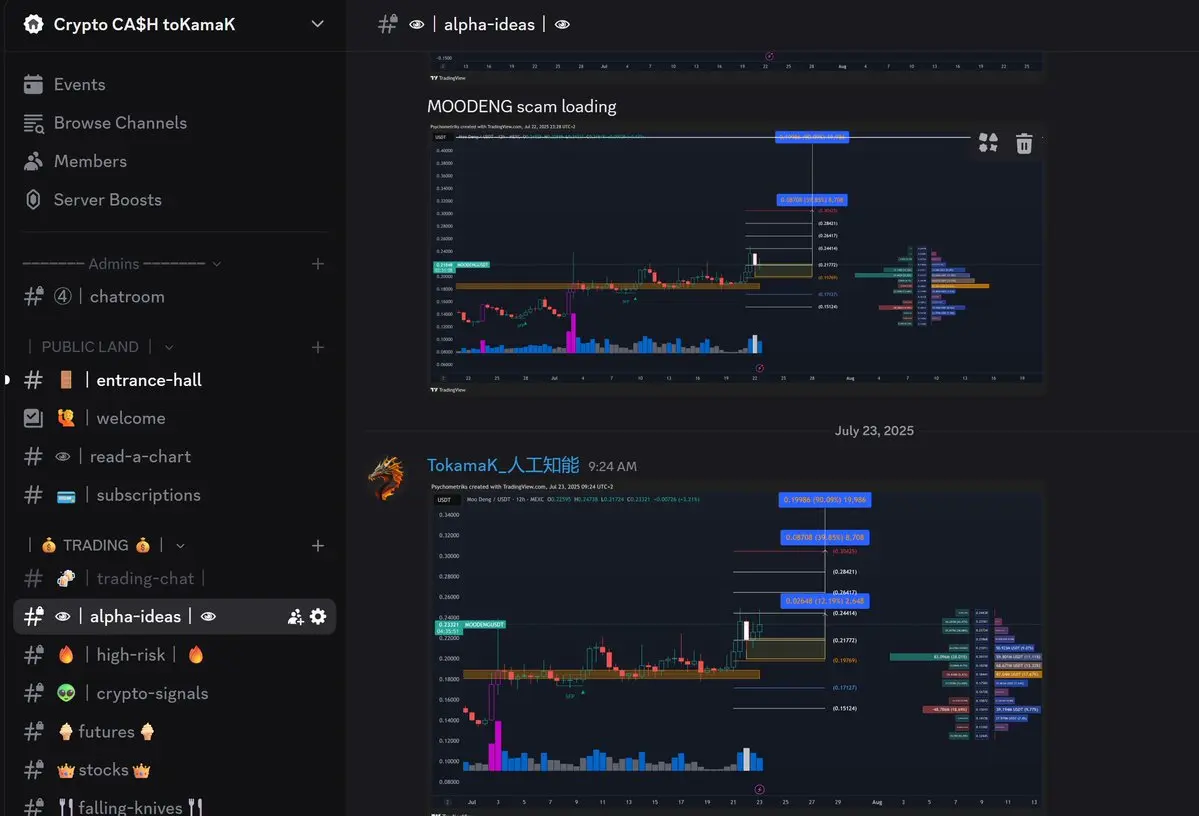Open alpha-ideas channel settings gear

318,616
